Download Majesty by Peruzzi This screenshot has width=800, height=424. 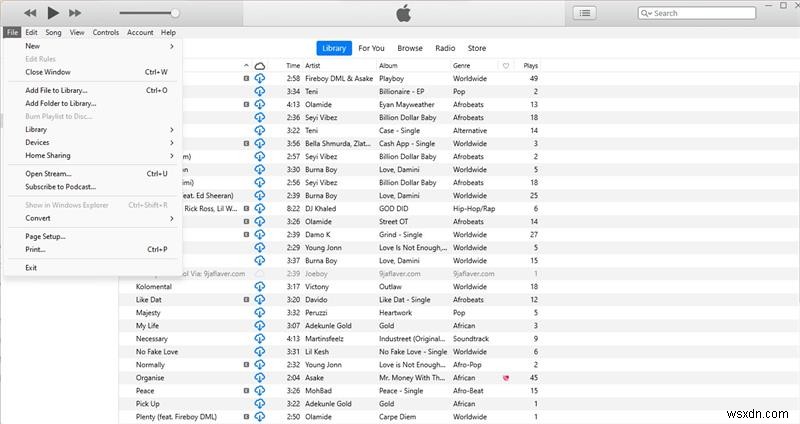[x=260, y=313]
